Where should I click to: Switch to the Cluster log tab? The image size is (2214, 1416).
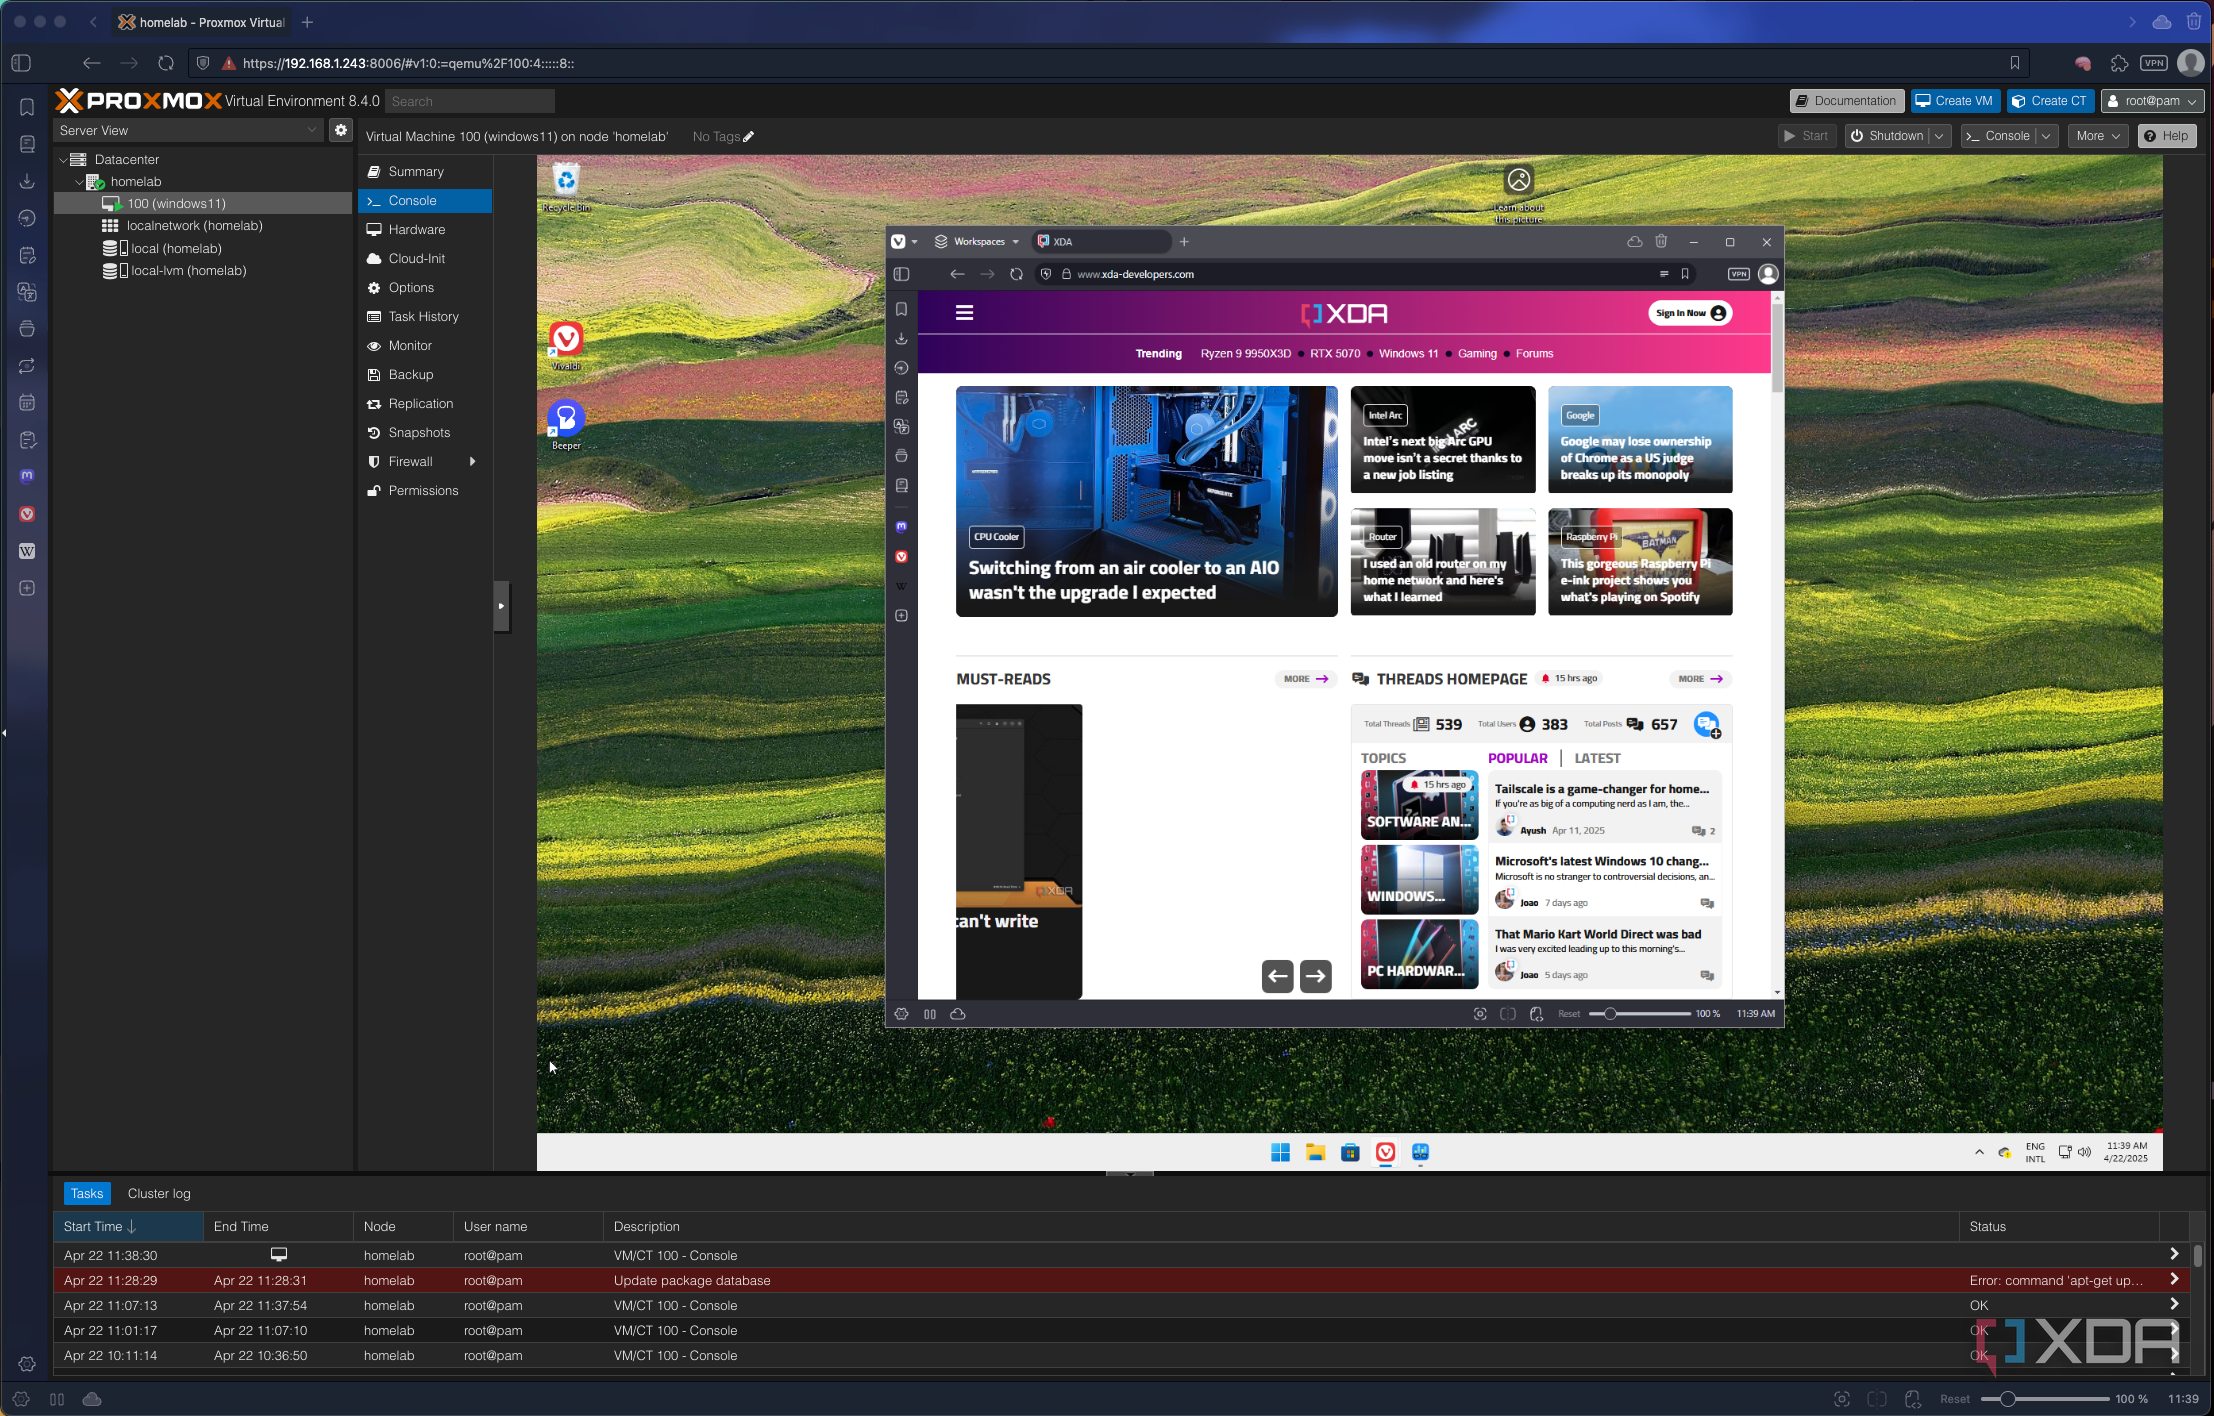pos(159,1193)
